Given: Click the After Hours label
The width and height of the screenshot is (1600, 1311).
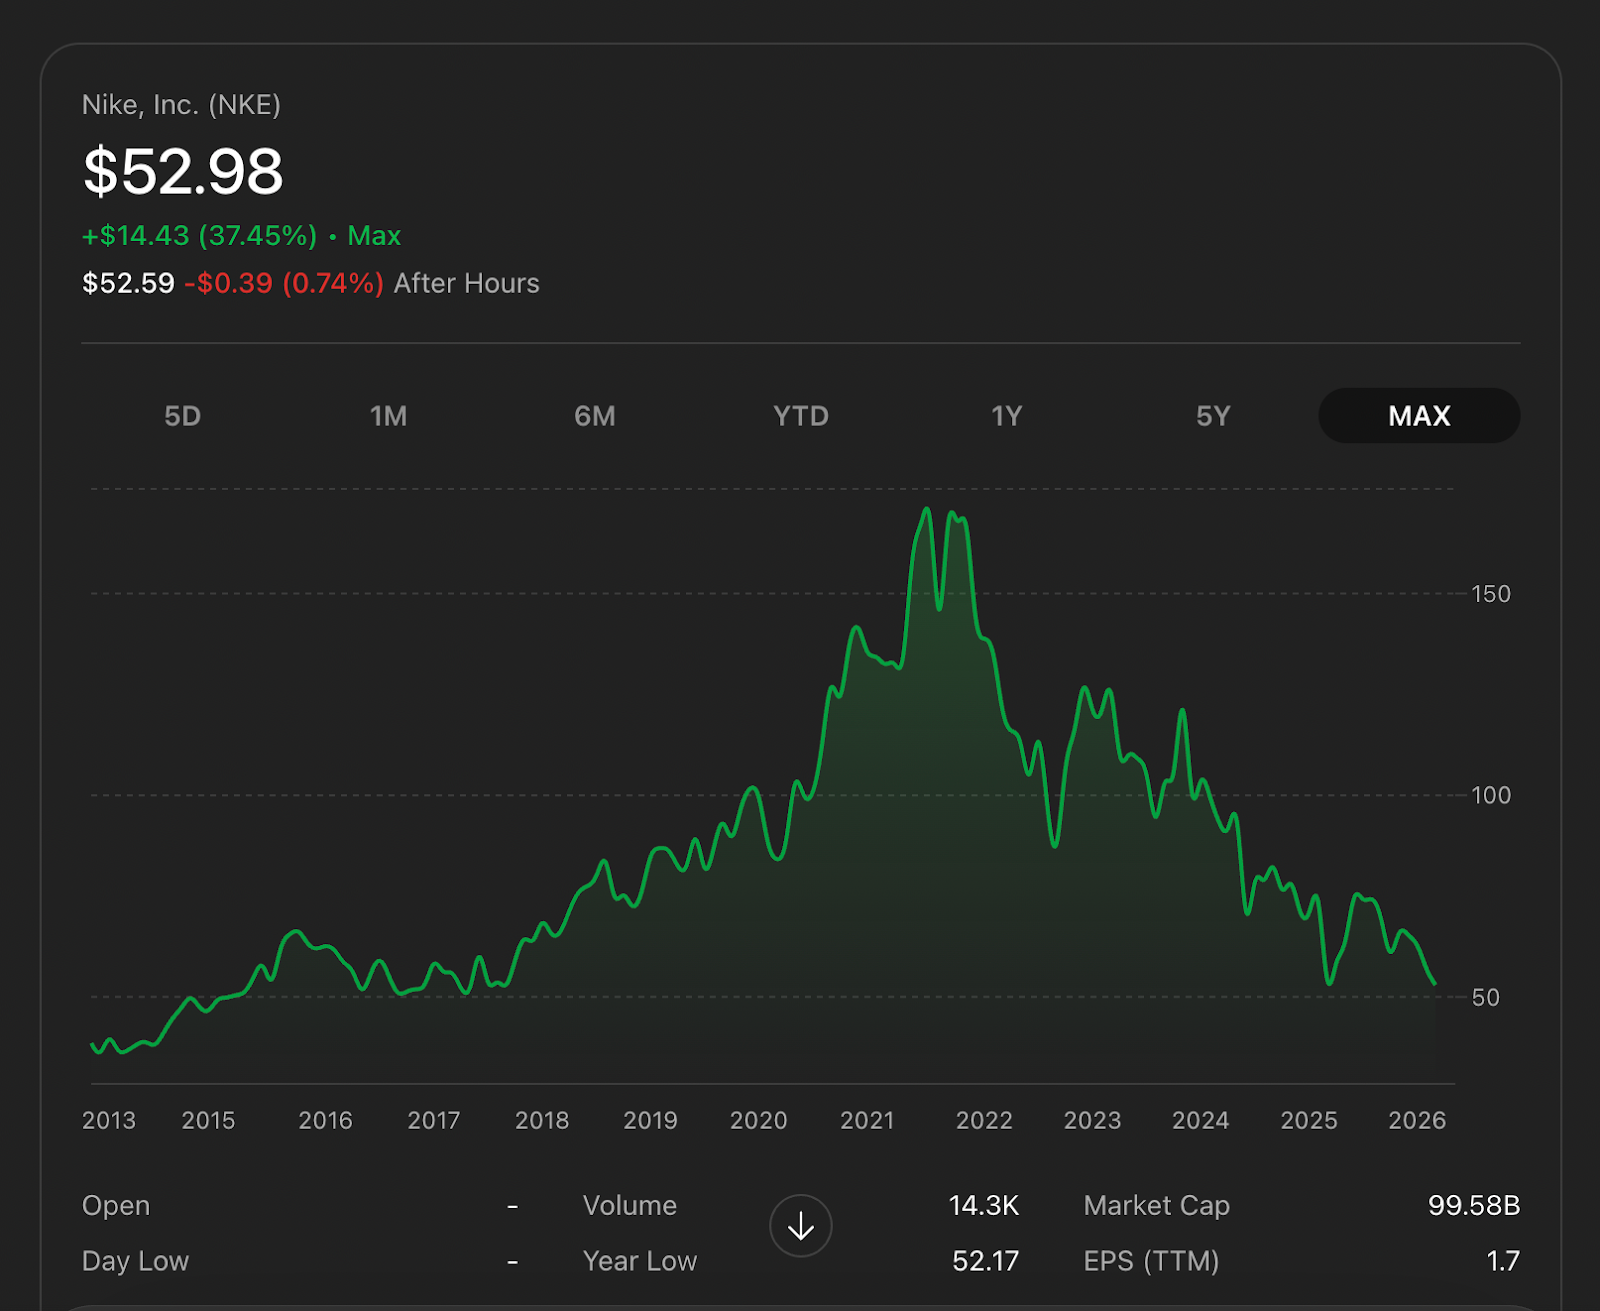Looking at the screenshot, I should 467,283.
